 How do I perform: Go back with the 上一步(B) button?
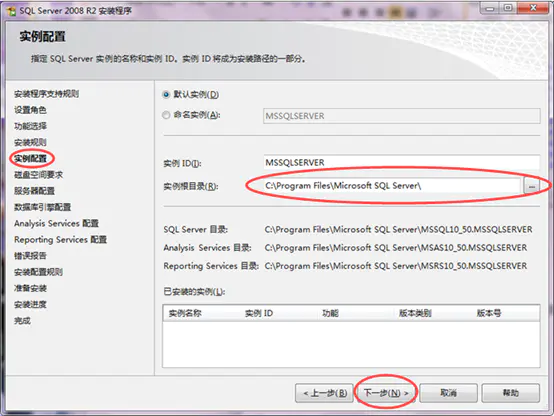(324, 393)
